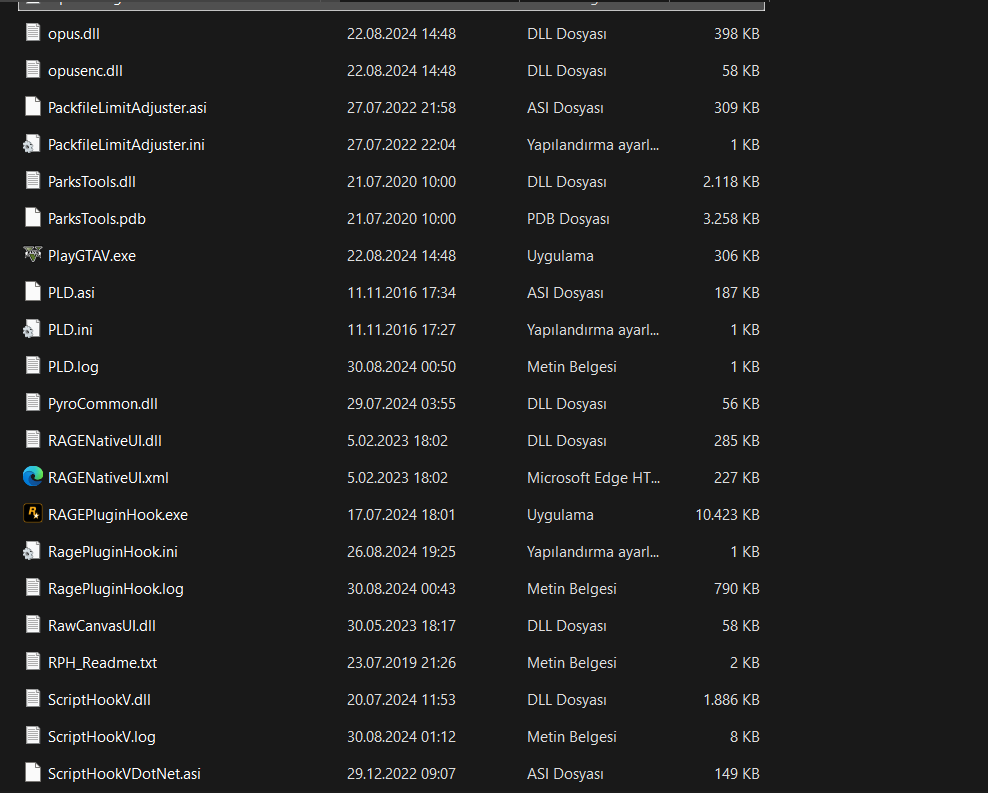Click the RAGEPluginHook.exe Rockstar icon
The image size is (988, 793).
pyautogui.click(x=32, y=514)
